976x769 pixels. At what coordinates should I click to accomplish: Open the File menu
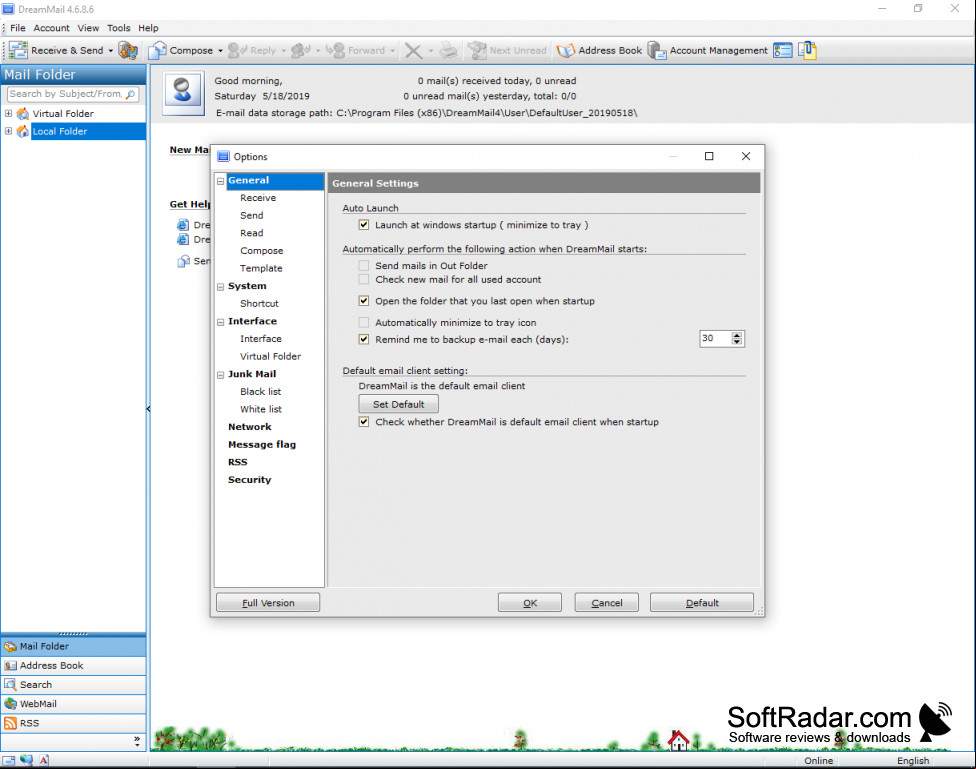pyautogui.click(x=17, y=28)
